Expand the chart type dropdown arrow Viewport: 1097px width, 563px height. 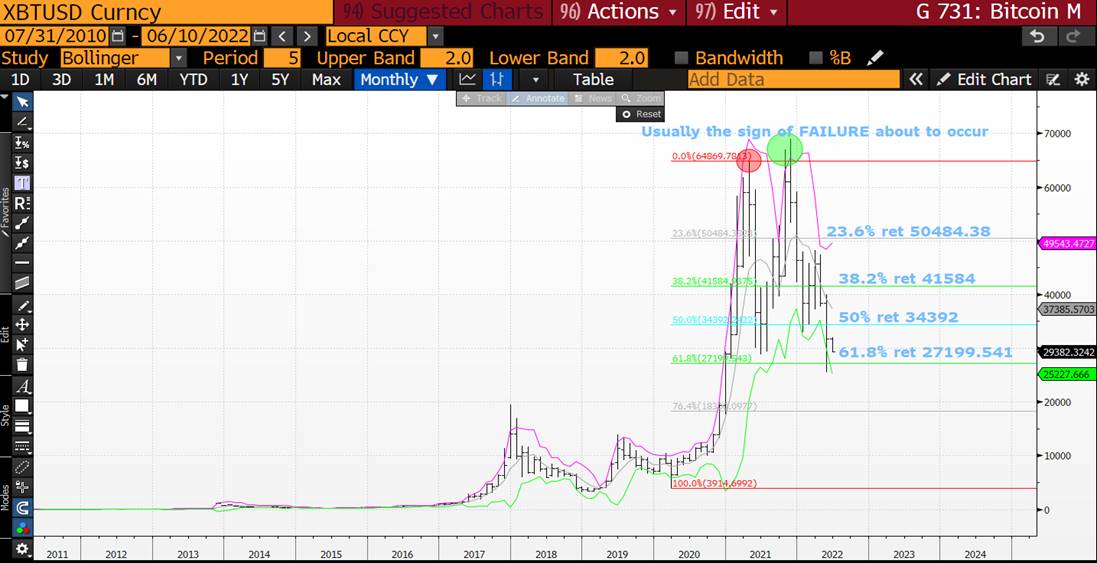tap(536, 80)
